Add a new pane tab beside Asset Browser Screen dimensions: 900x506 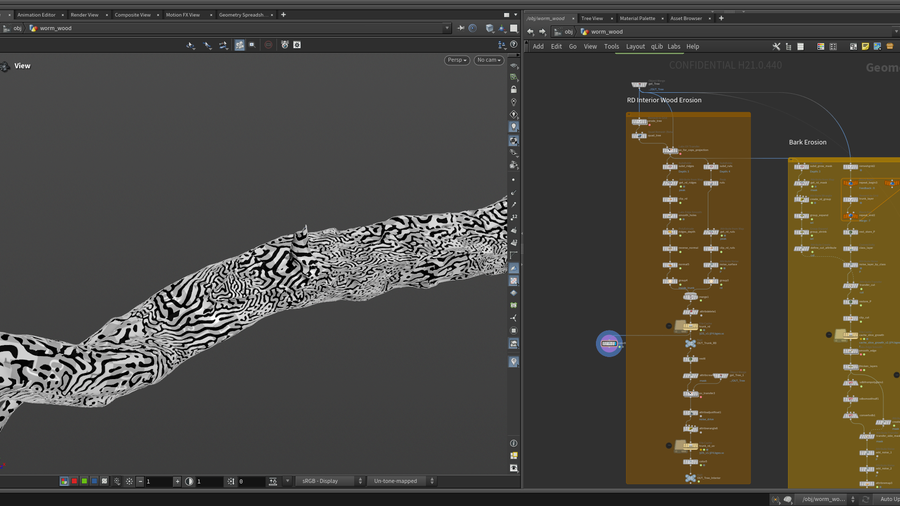tap(721, 18)
